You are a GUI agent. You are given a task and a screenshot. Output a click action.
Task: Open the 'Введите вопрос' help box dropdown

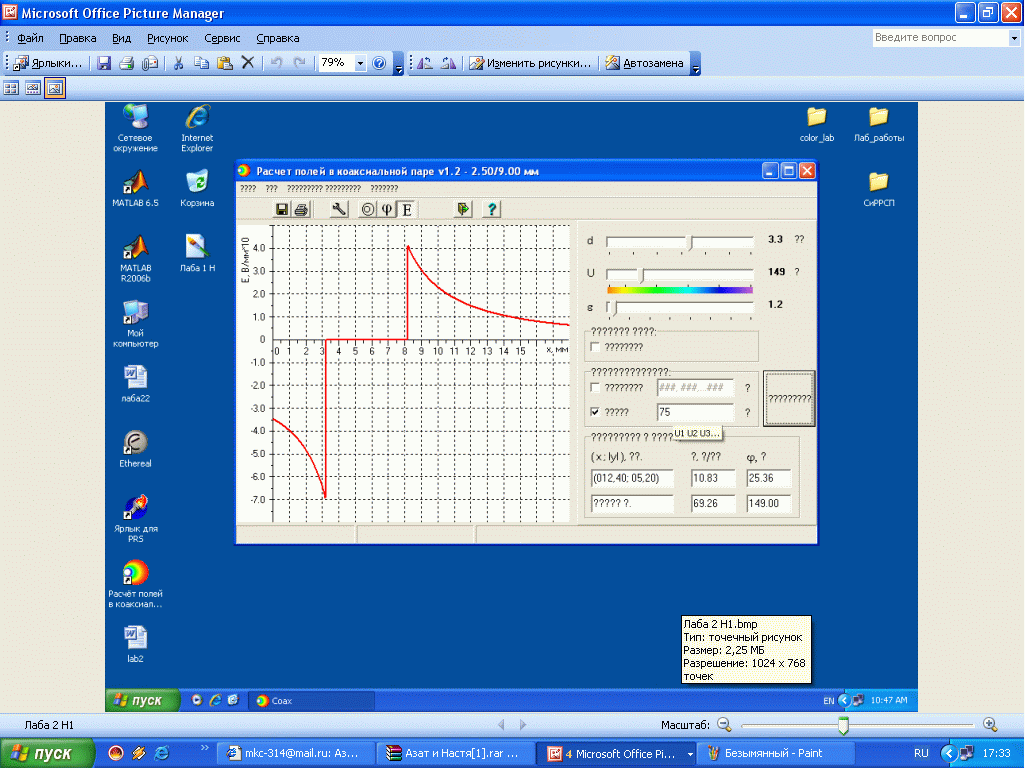(1014, 38)
